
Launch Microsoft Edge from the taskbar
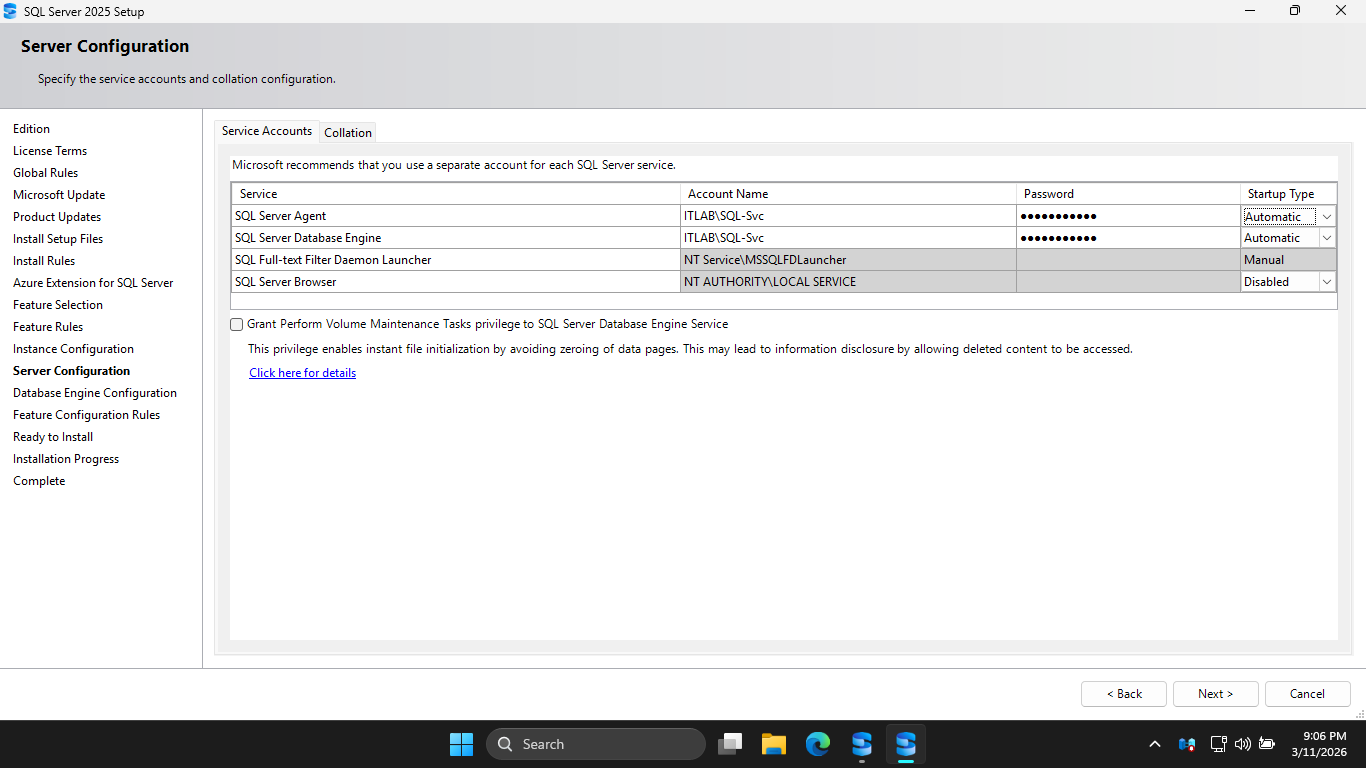tap(818, 744)
